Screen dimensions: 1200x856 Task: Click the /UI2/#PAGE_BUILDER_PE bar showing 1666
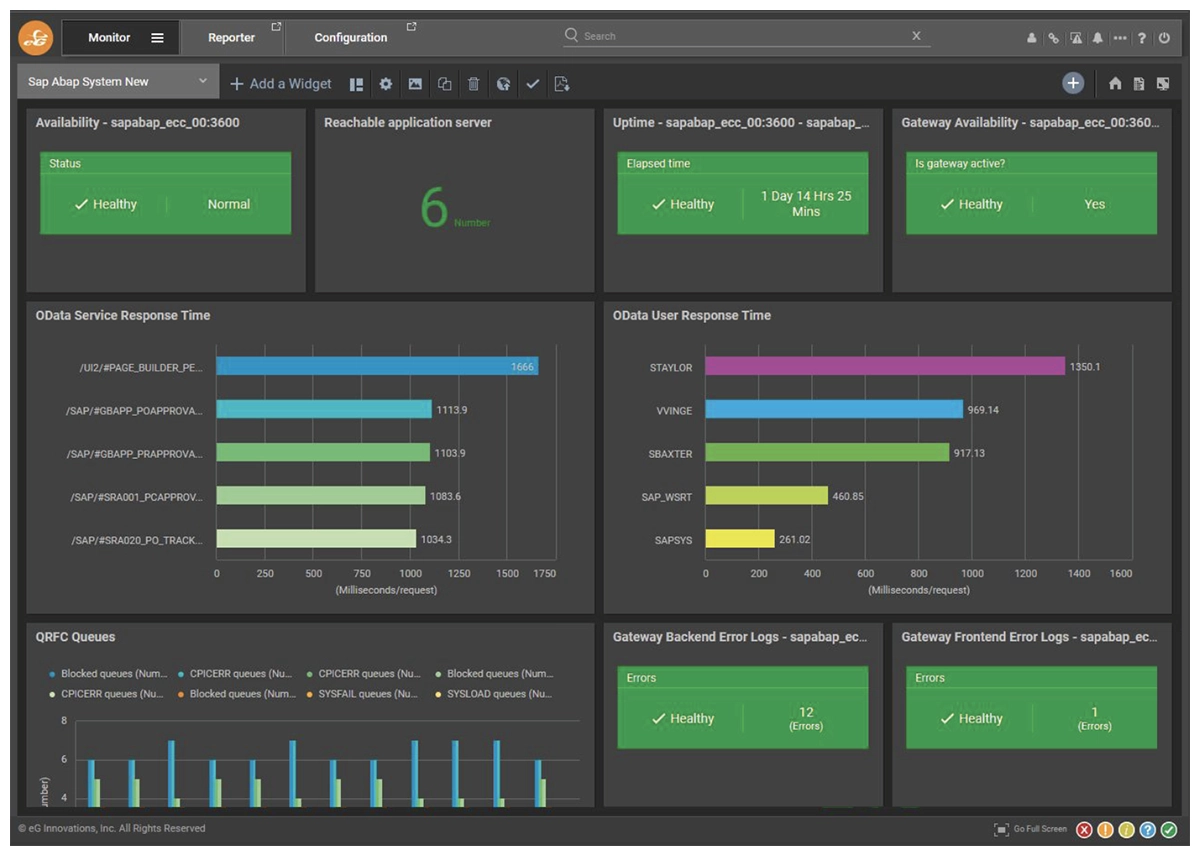[377, 367]
